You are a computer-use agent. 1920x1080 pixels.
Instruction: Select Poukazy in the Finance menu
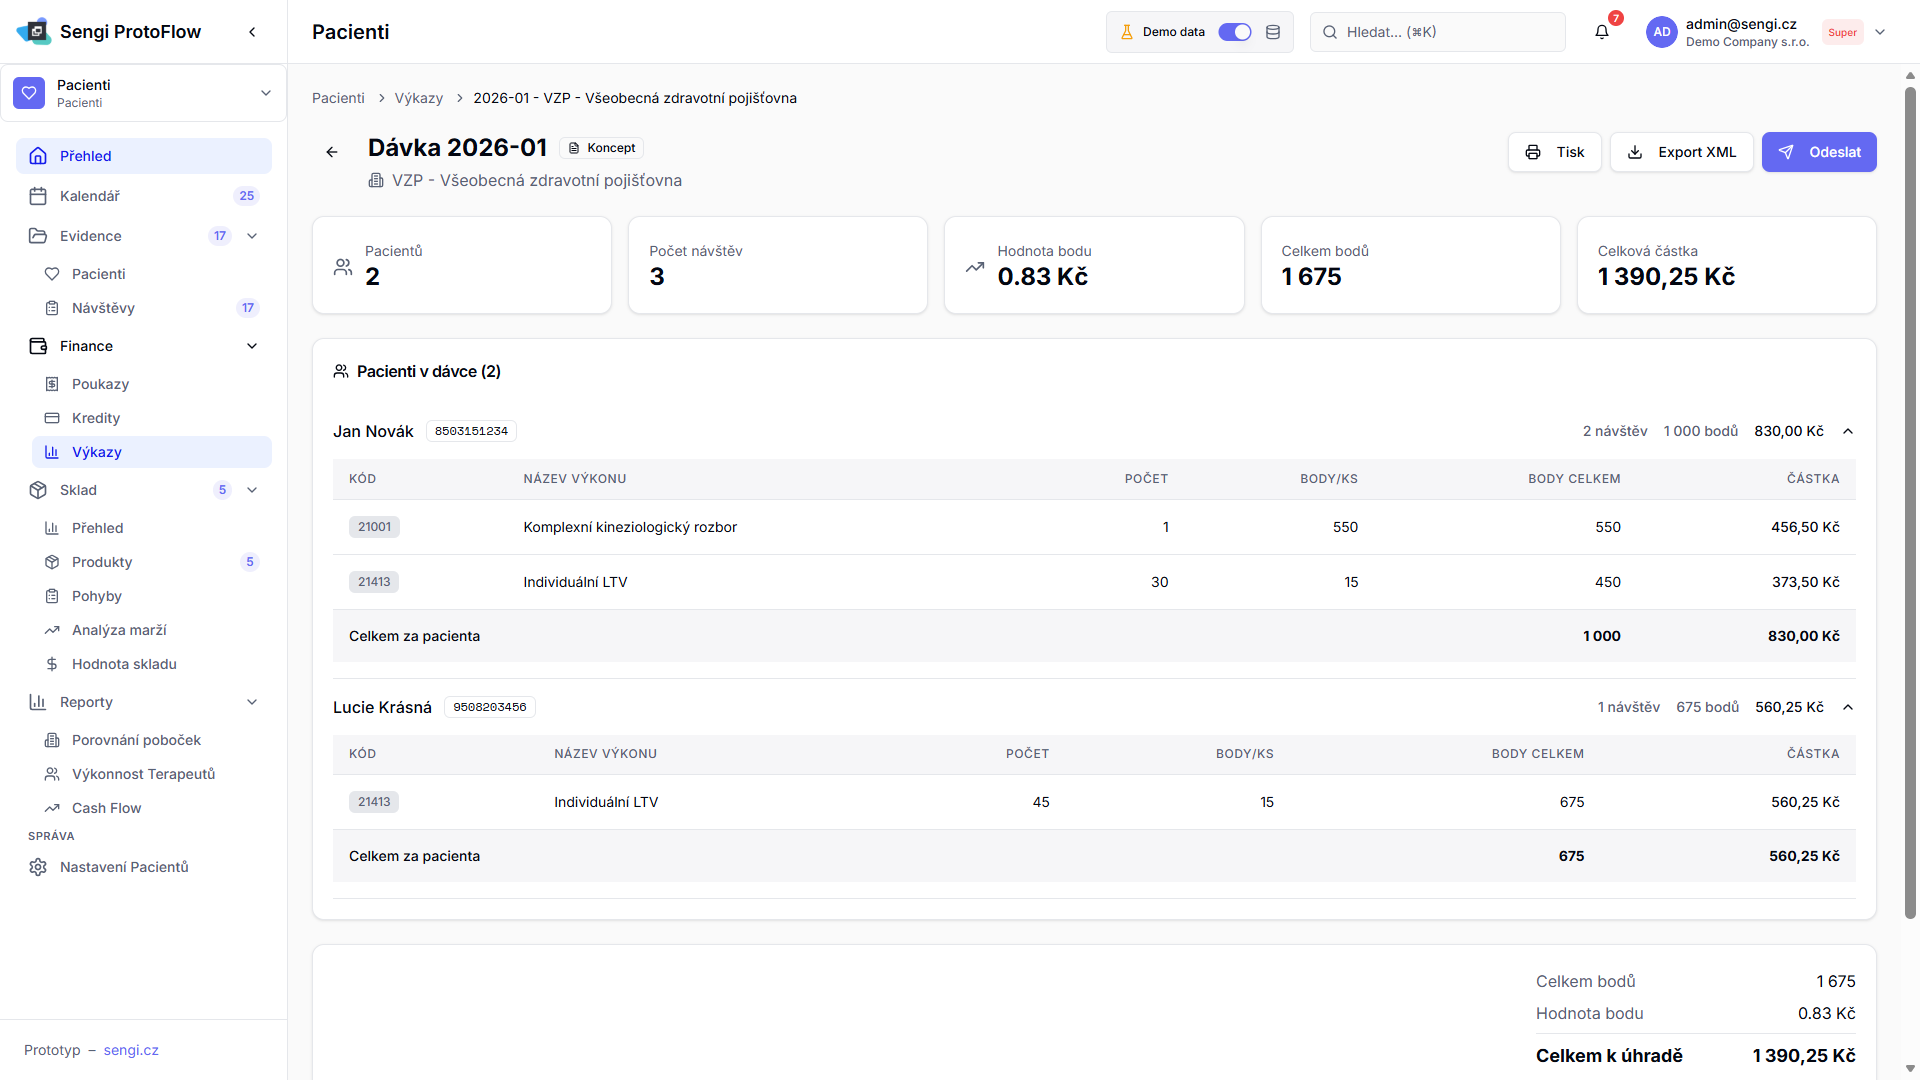(x=100, y=384)
